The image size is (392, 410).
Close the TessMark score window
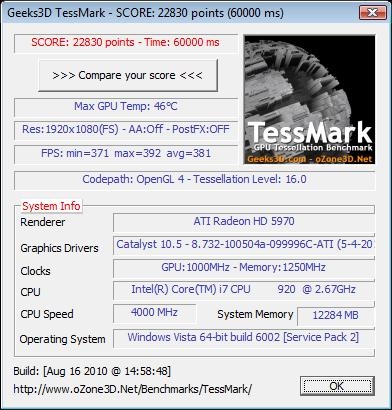373,13
